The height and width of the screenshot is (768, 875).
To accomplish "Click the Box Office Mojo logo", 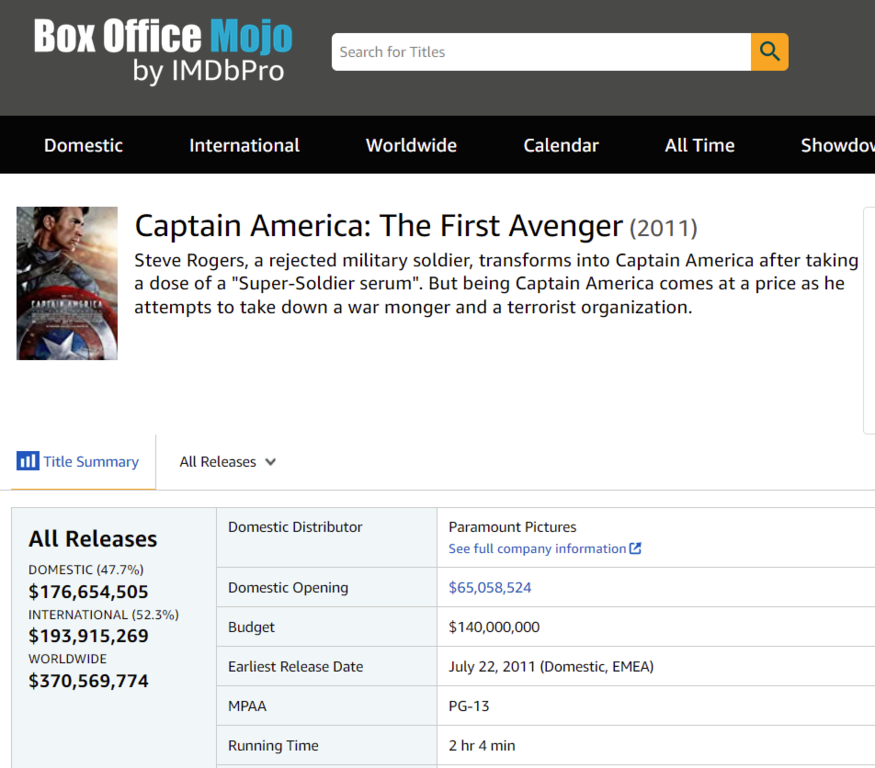I will coord(163,37).
